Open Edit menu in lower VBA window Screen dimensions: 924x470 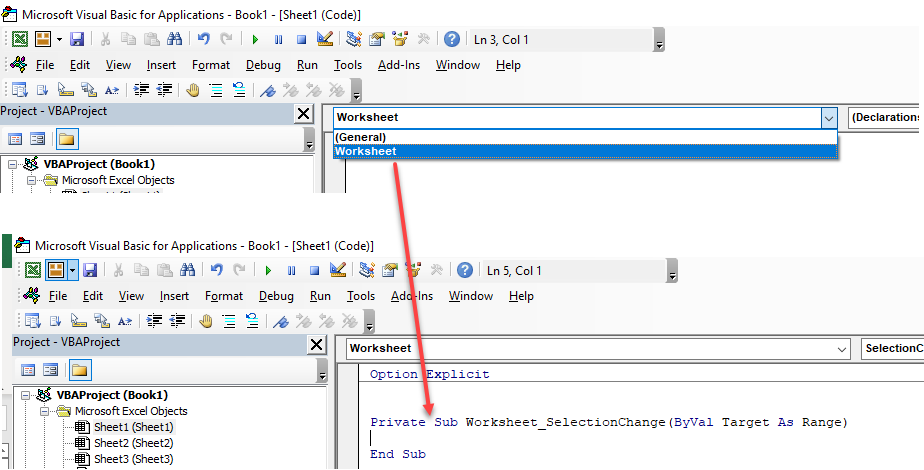[x=93, y=296]
